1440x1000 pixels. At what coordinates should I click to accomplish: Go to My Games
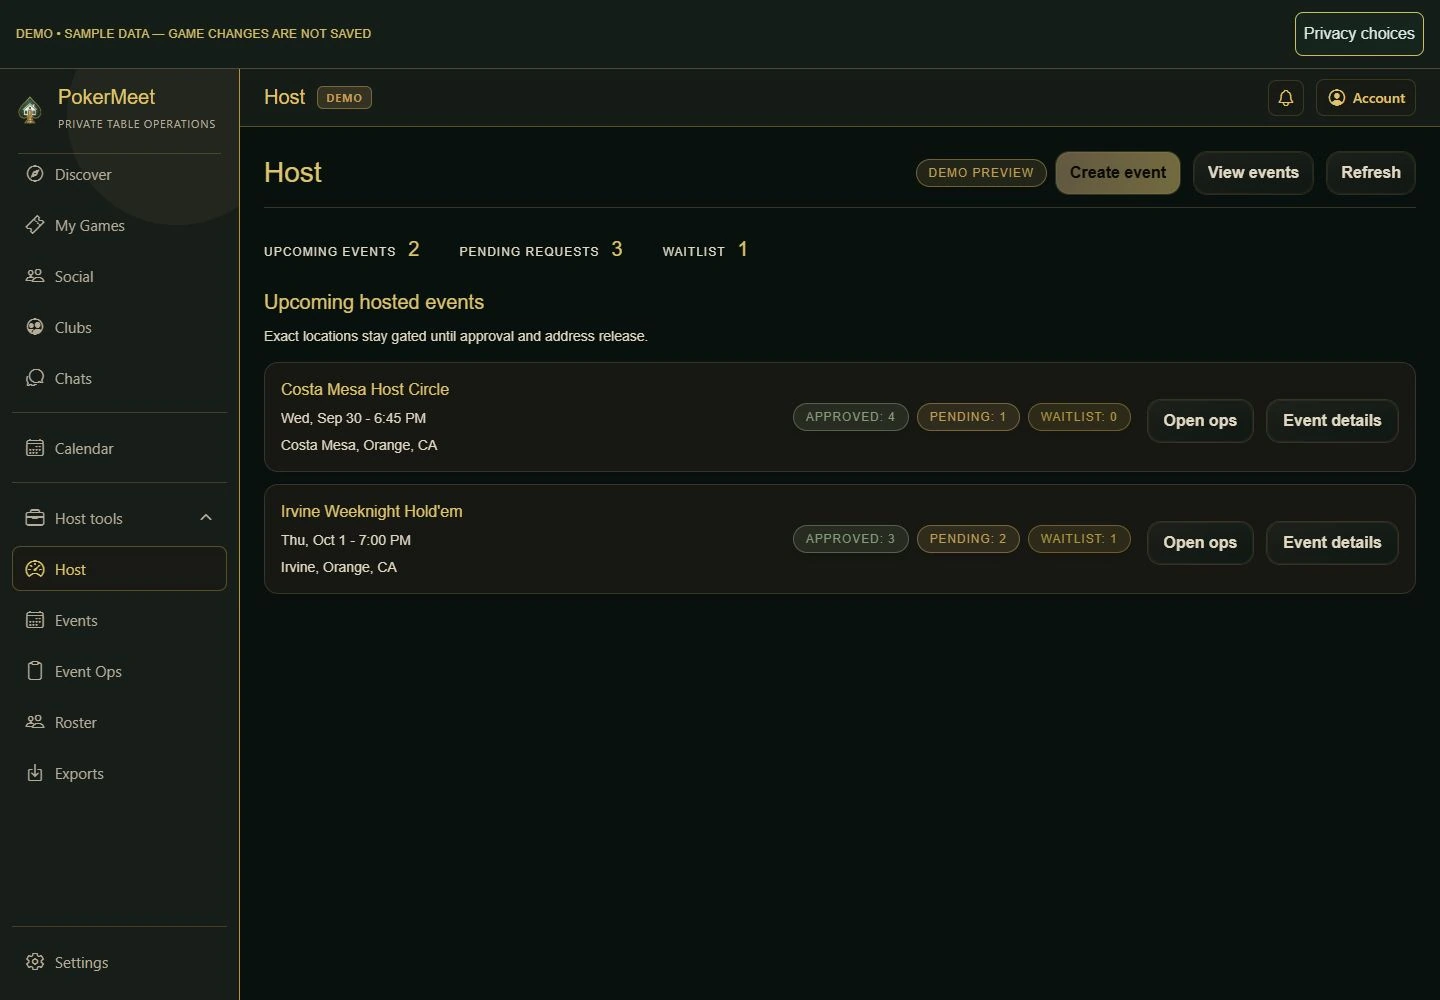(x=119, y=225)
